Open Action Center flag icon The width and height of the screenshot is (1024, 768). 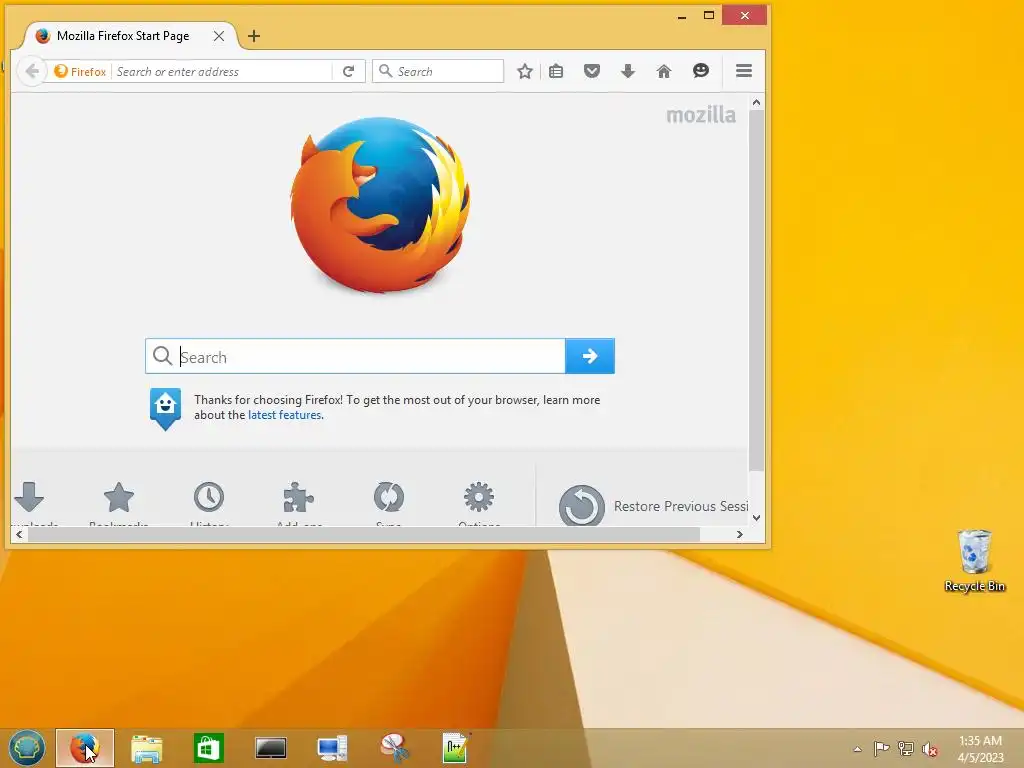(x=881, y=748)
